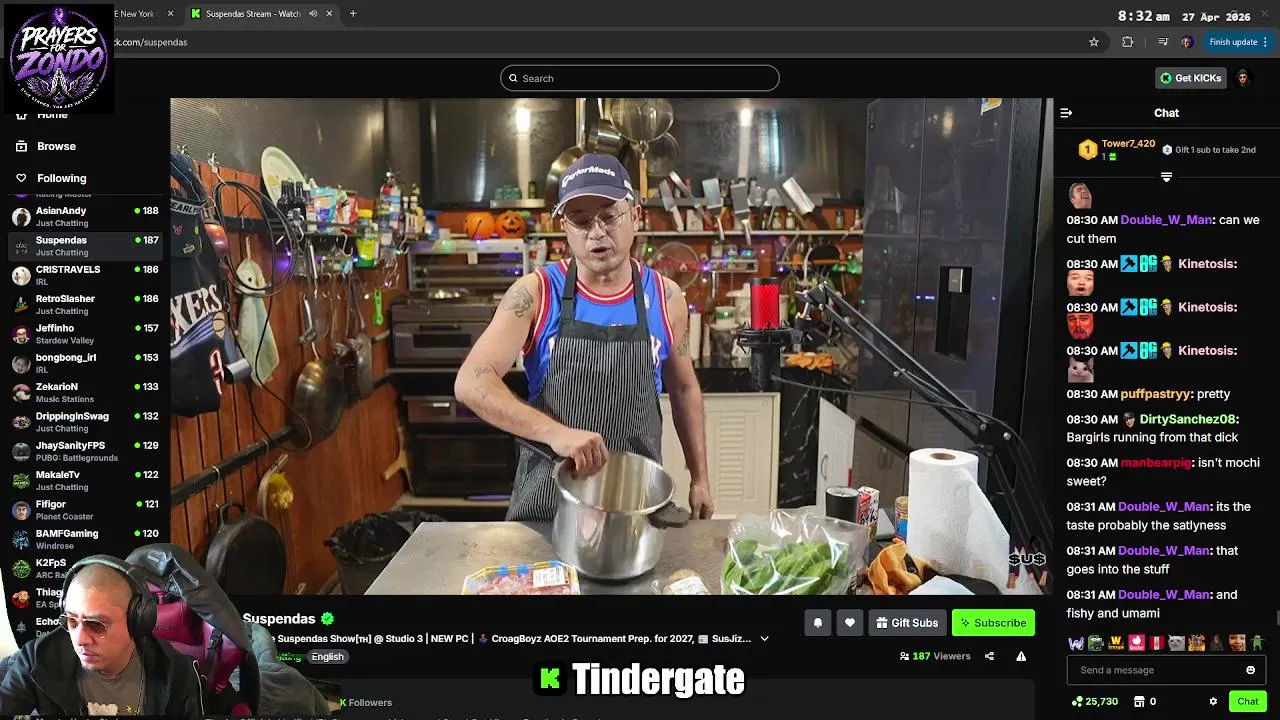Open the browser media control icon

tap(1162, 42)
